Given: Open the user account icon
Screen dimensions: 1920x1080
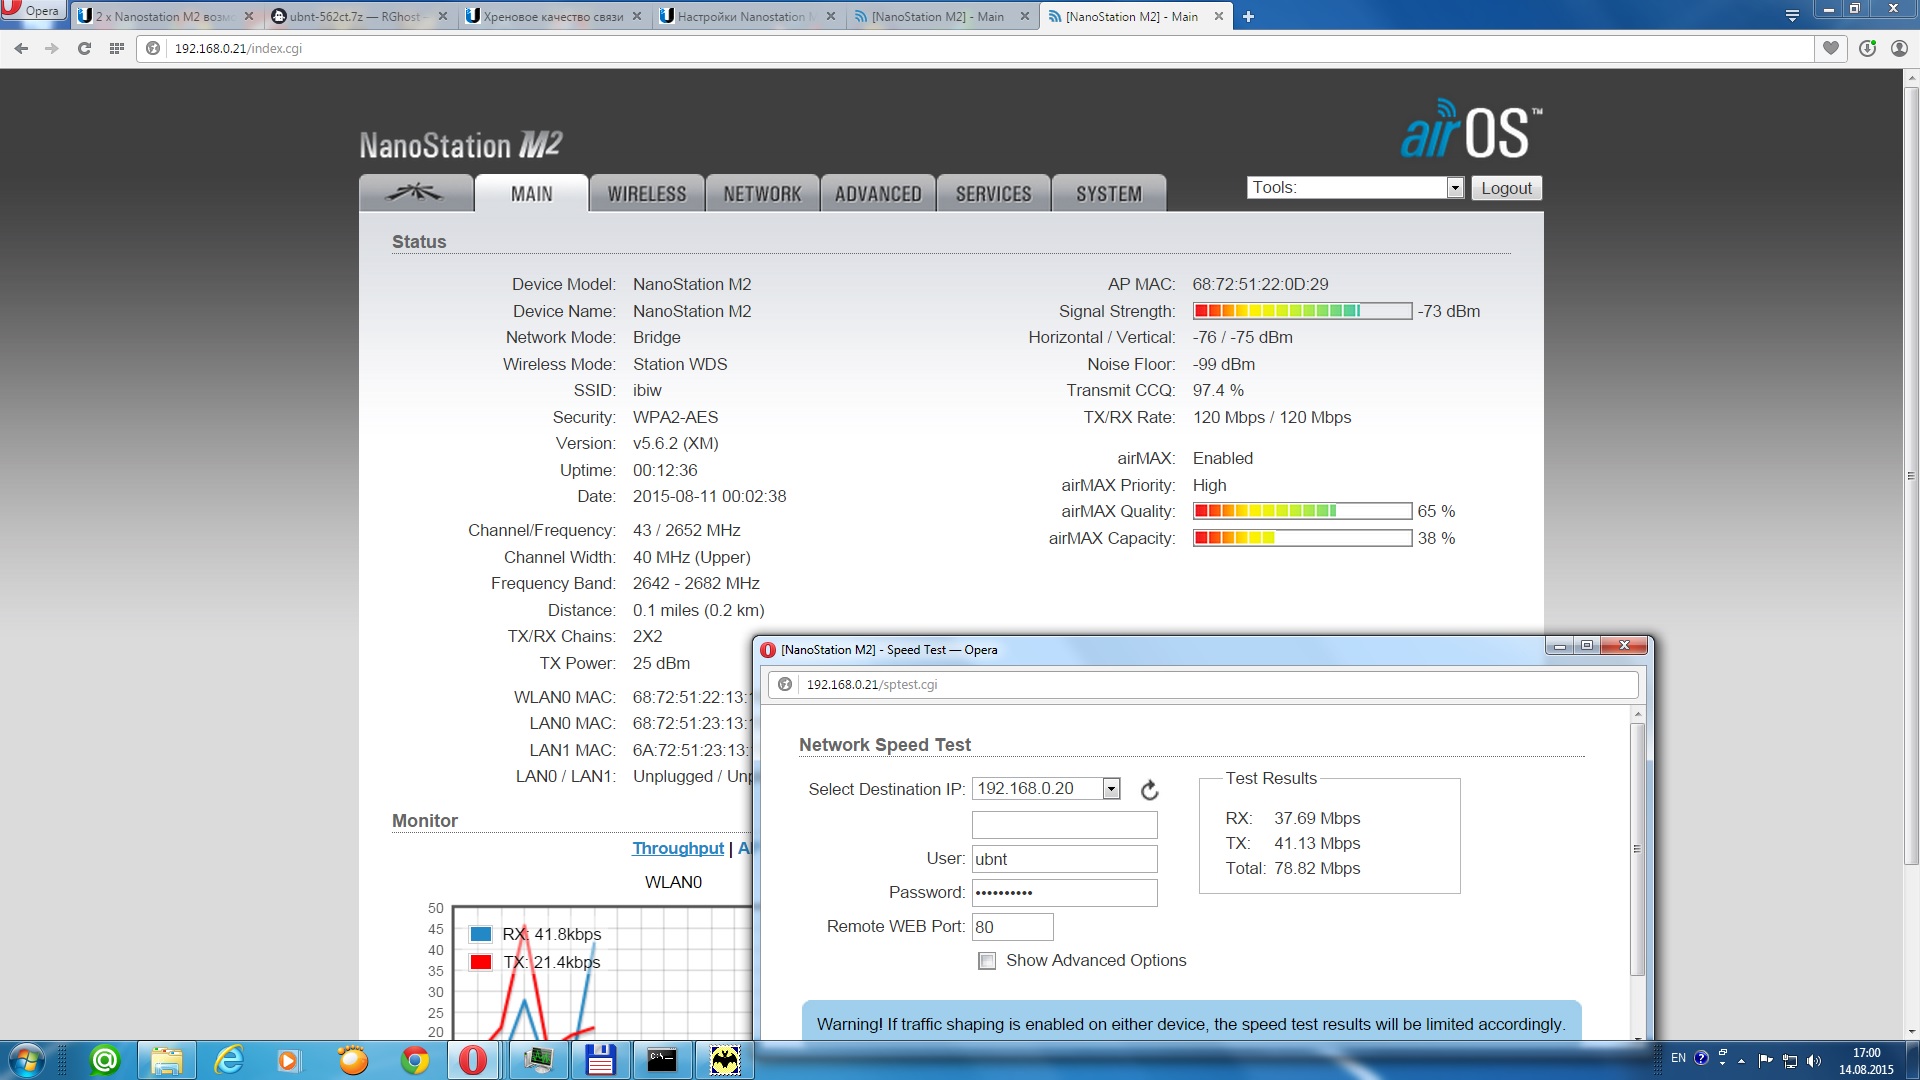Looking at the screenshot, I should (1899, 48).
